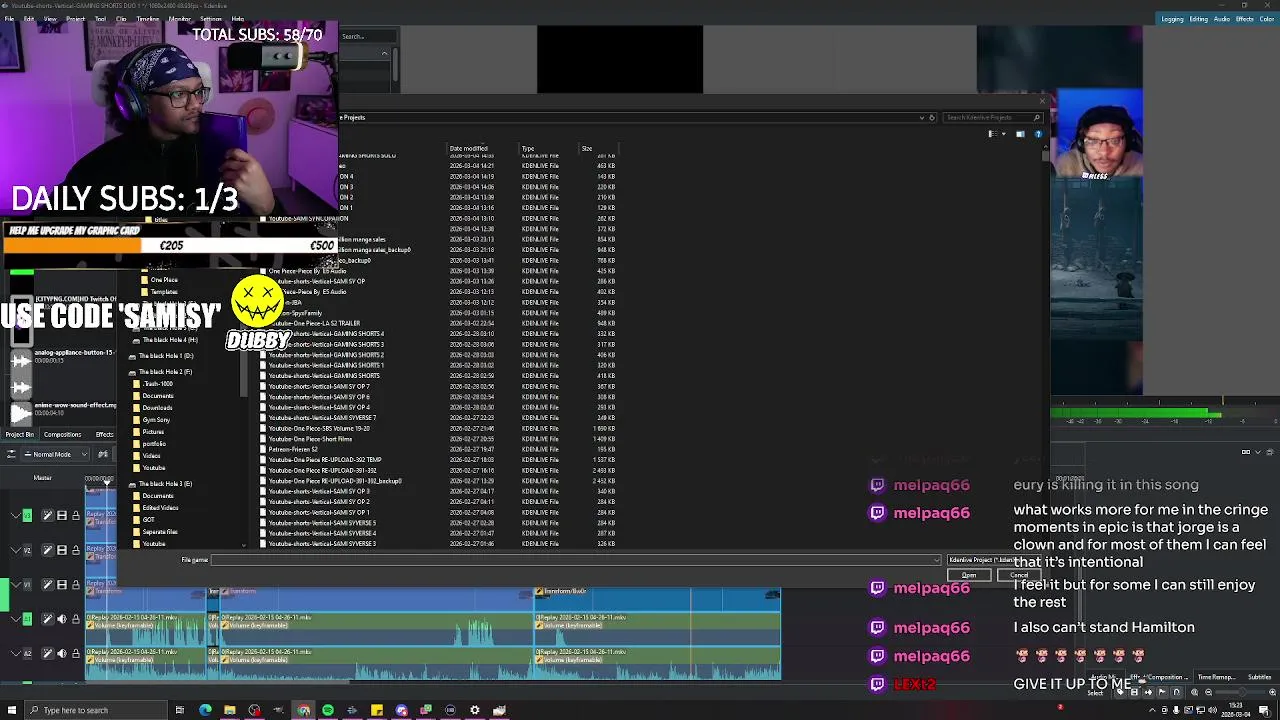1280x720 pixels.
Task: Lock track V1 using its padlock icon
Action: 76,584
